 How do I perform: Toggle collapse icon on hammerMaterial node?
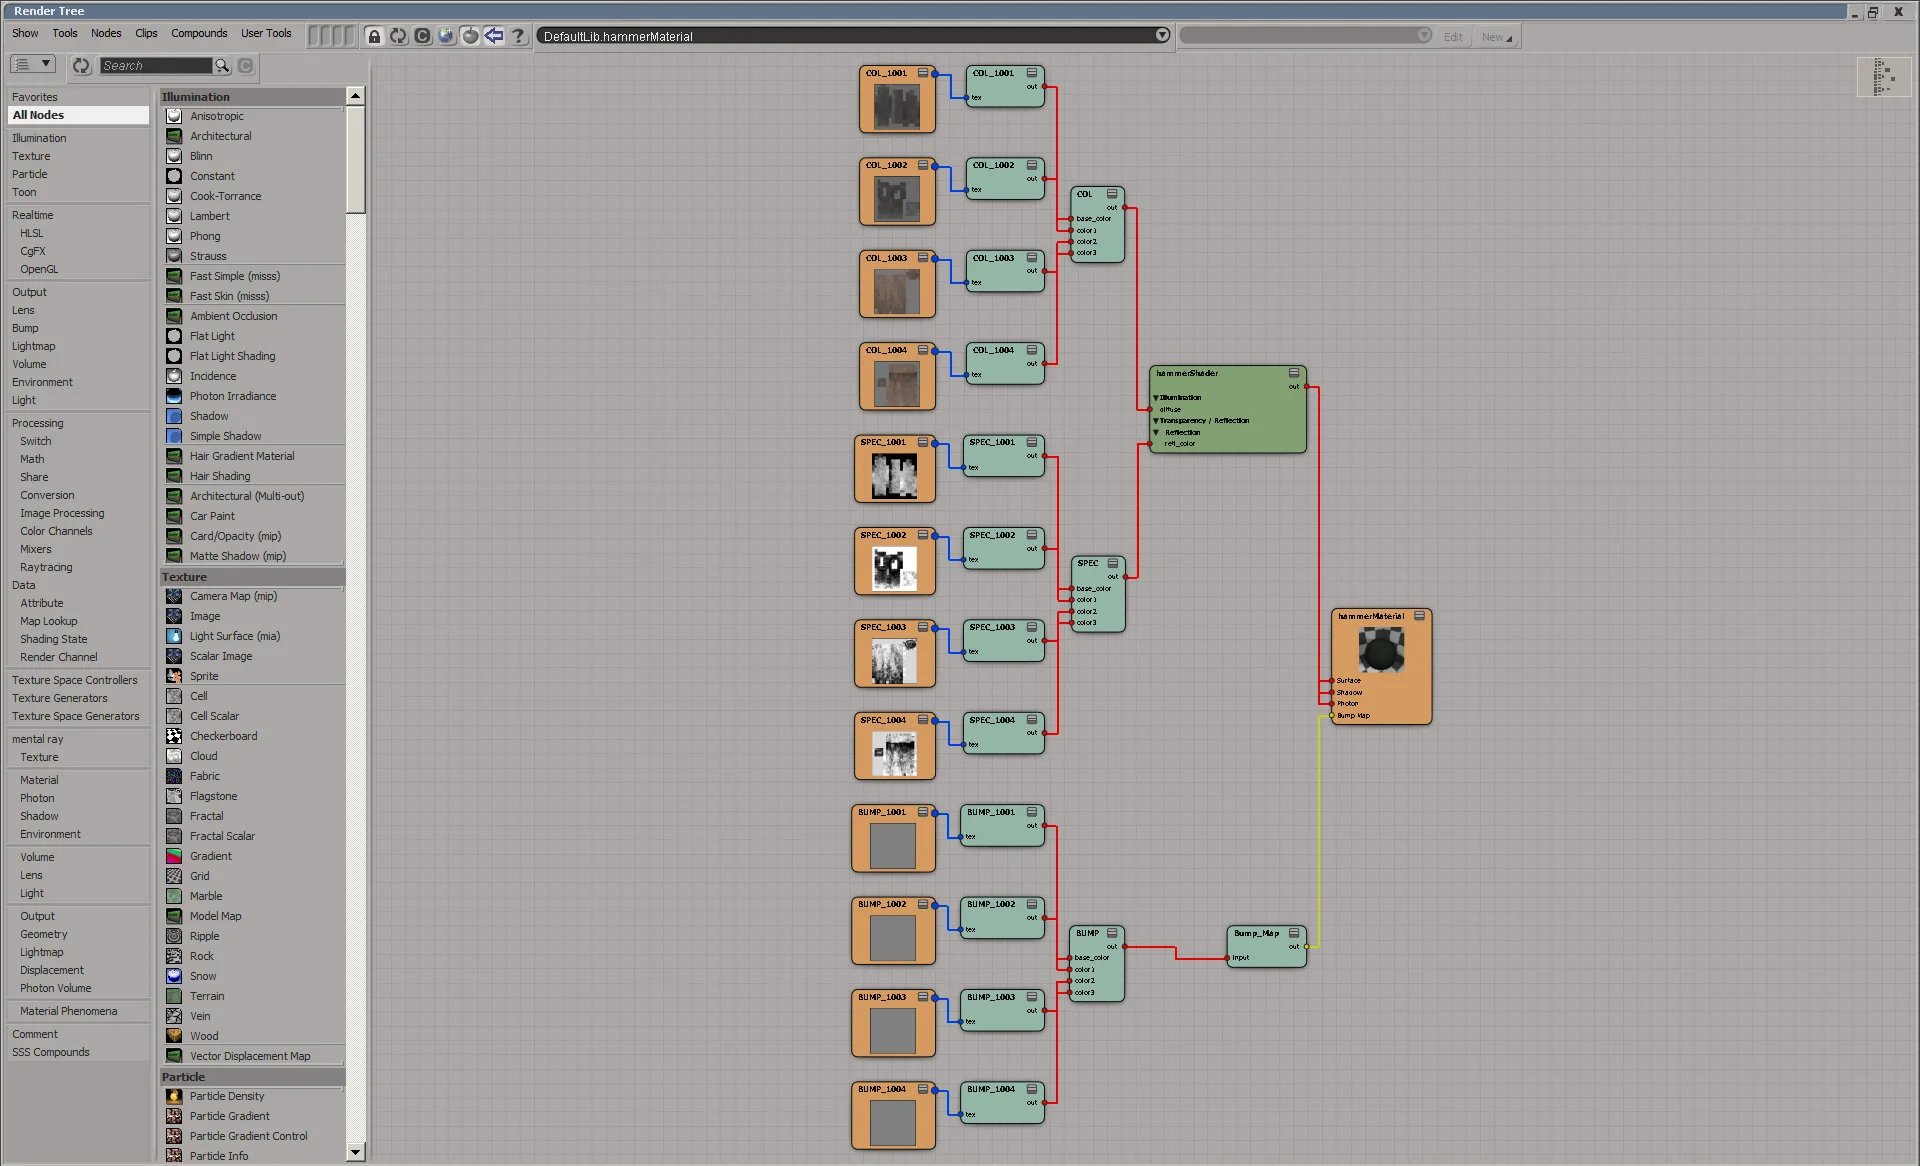pyautogui.click(x=1419, y=616)
